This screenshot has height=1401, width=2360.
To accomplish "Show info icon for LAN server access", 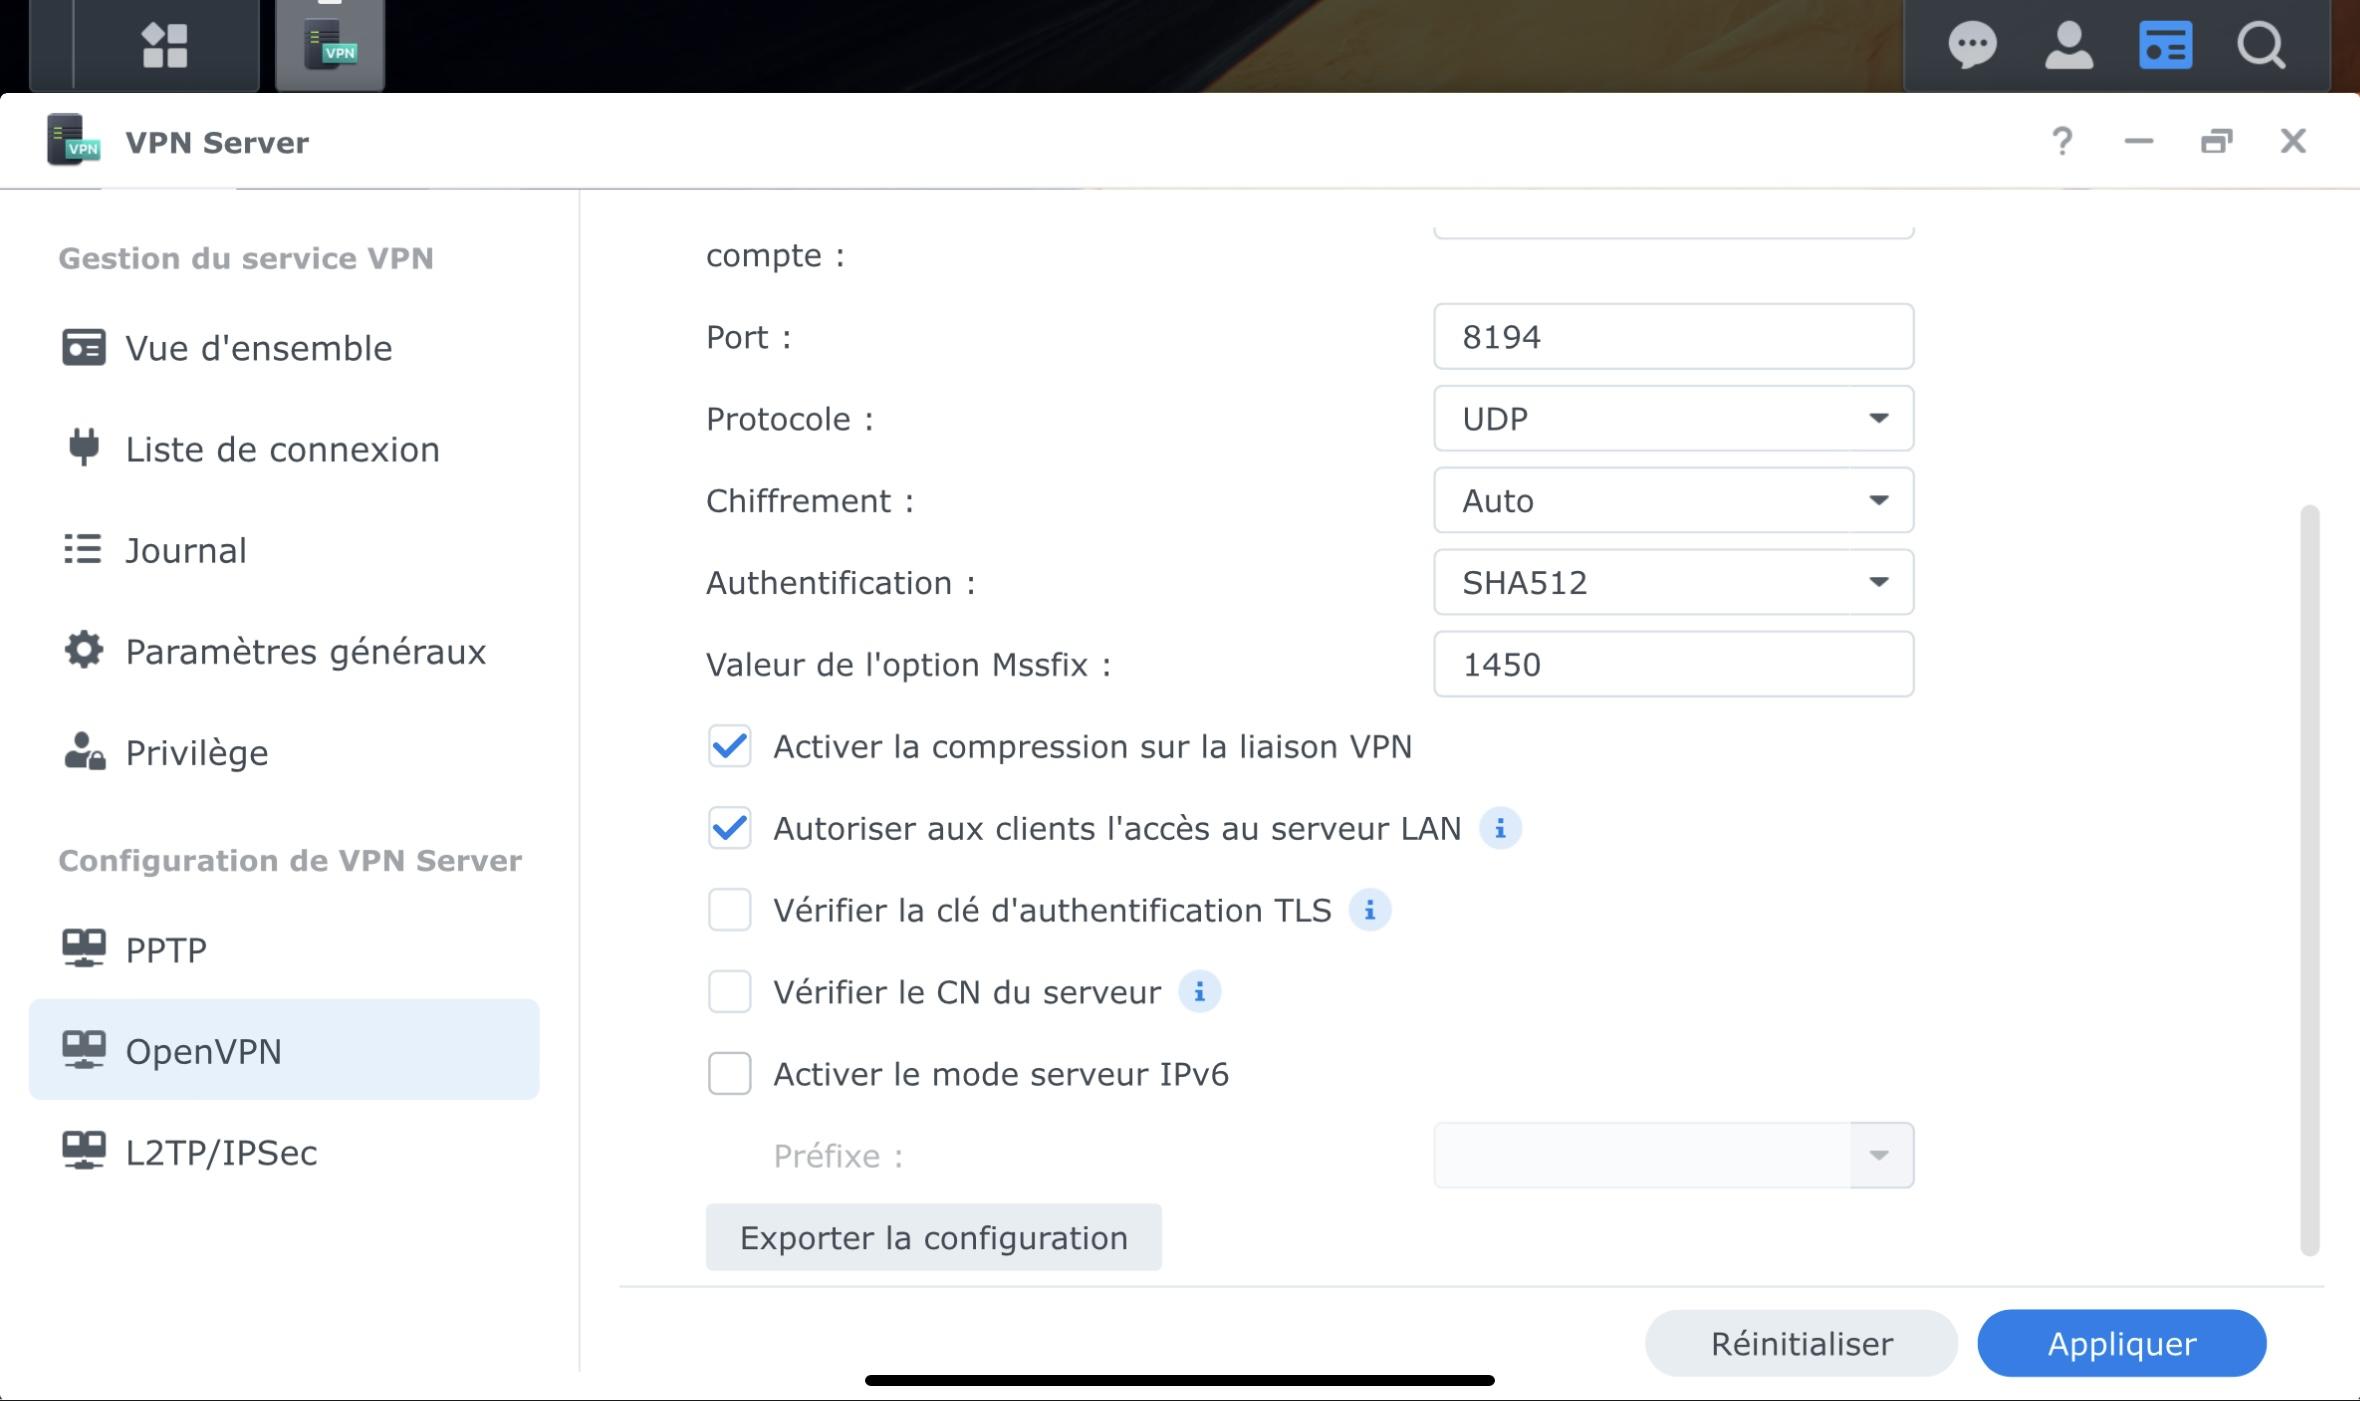I will click(x=1499, y=828).
